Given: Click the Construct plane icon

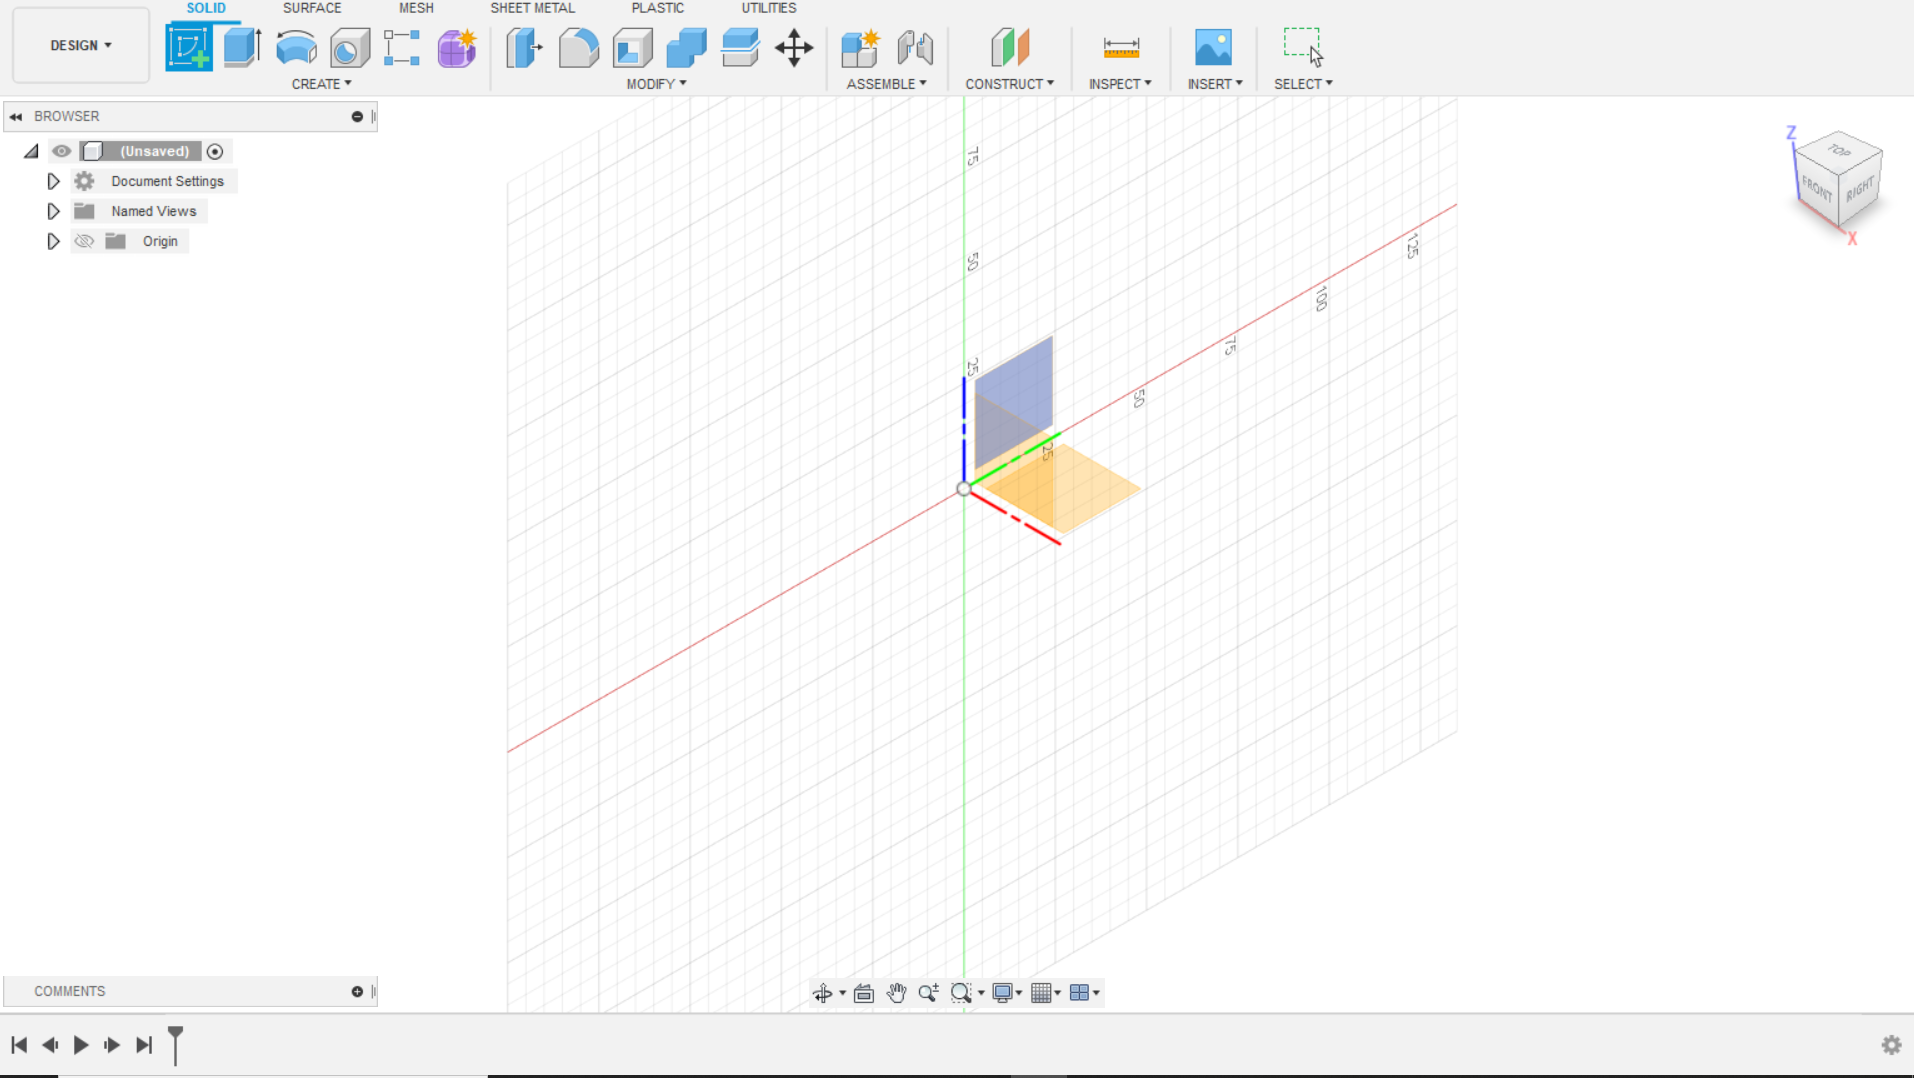Looking at the screenshot, I should coord(1010,47).
